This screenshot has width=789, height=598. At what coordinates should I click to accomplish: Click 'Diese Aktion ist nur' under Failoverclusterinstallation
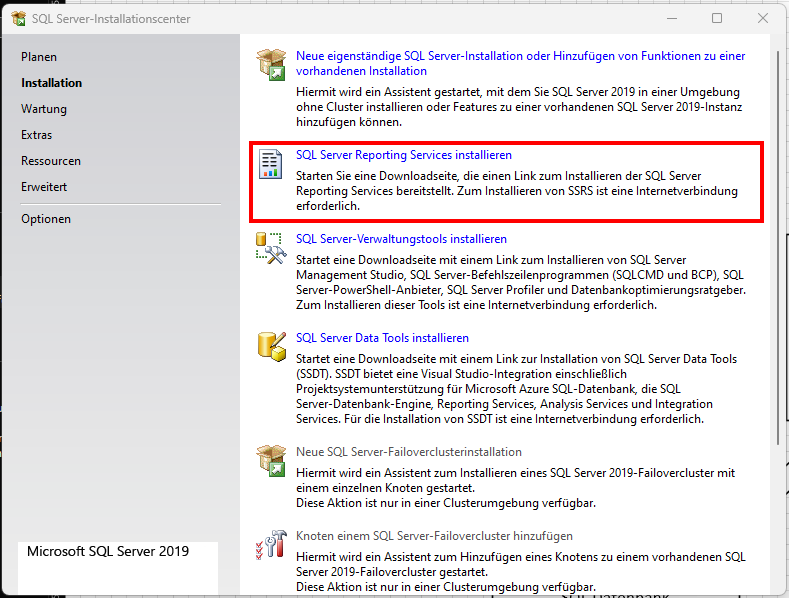[x=446, y=503]
